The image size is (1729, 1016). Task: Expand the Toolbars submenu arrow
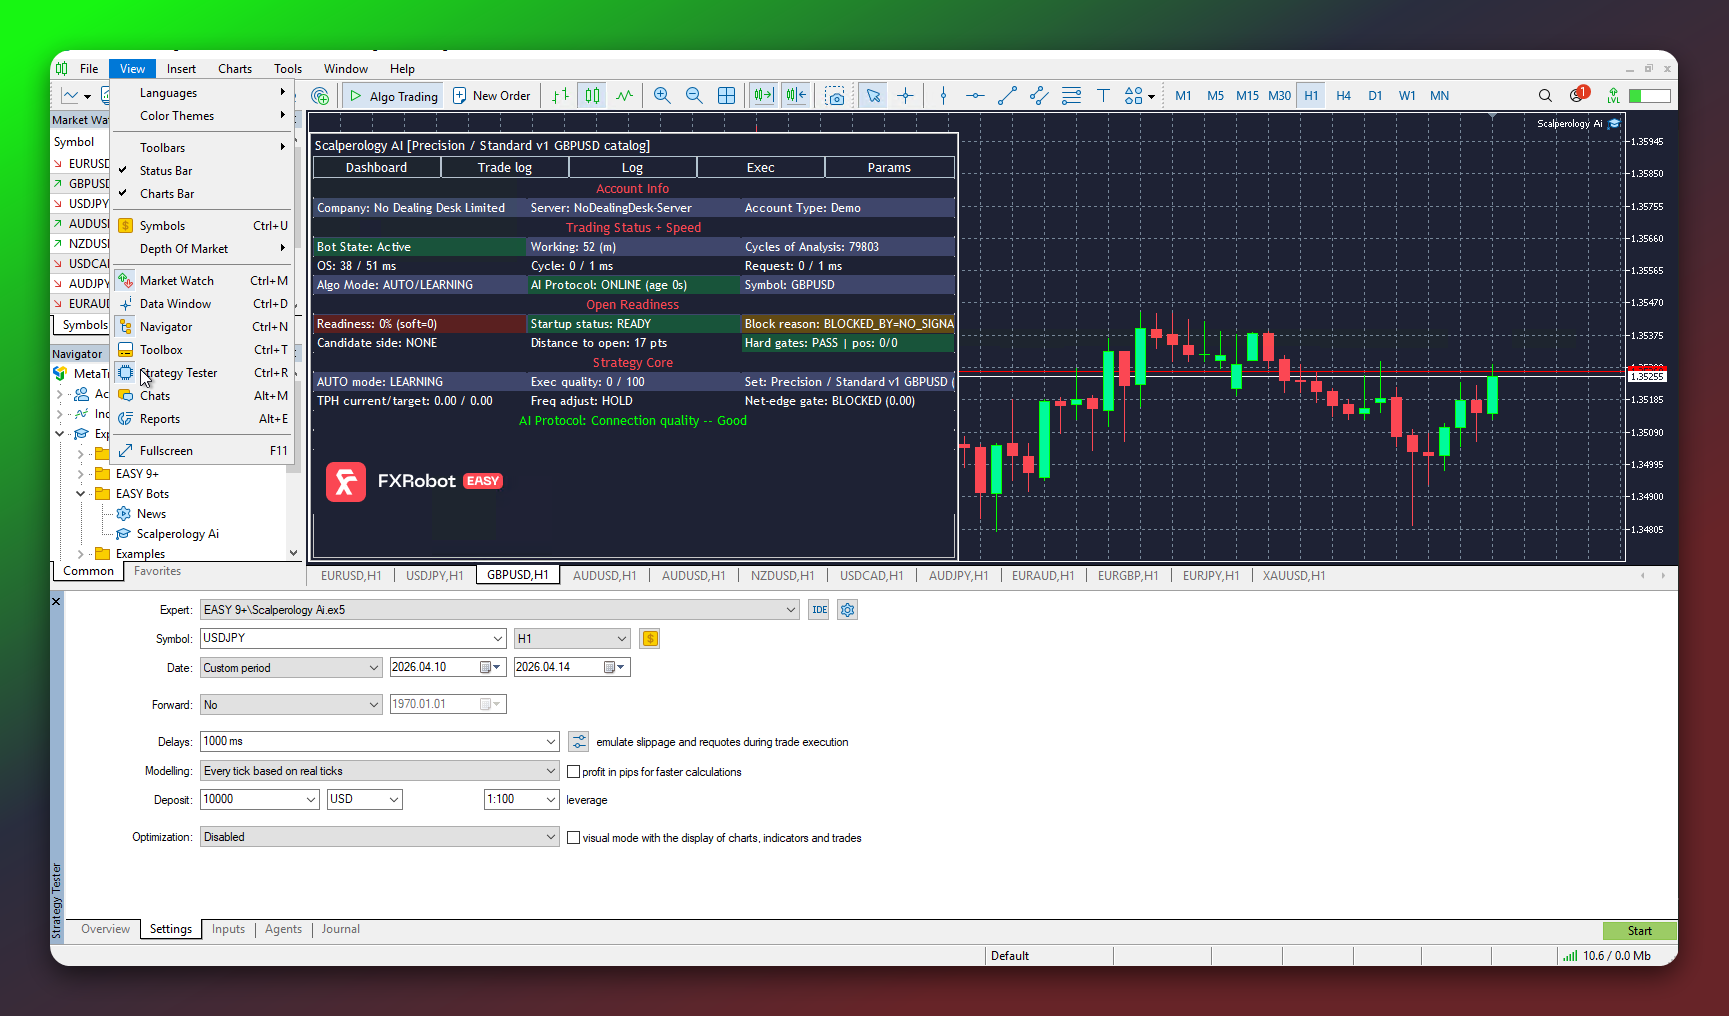284,147
